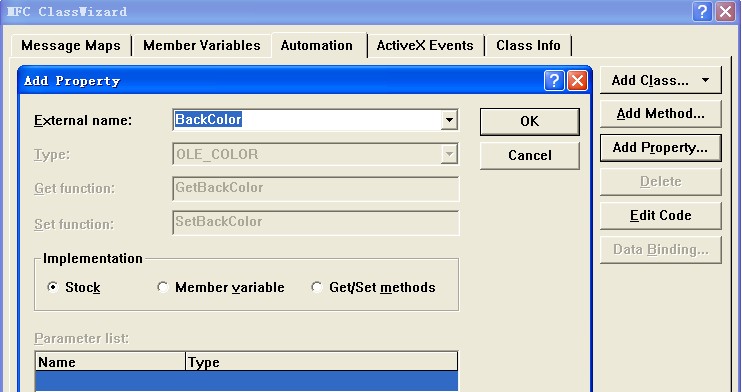The width and height of the screenshot is (742, 392).
Task: Click the Cancel button
Action: tap(530, 156)
